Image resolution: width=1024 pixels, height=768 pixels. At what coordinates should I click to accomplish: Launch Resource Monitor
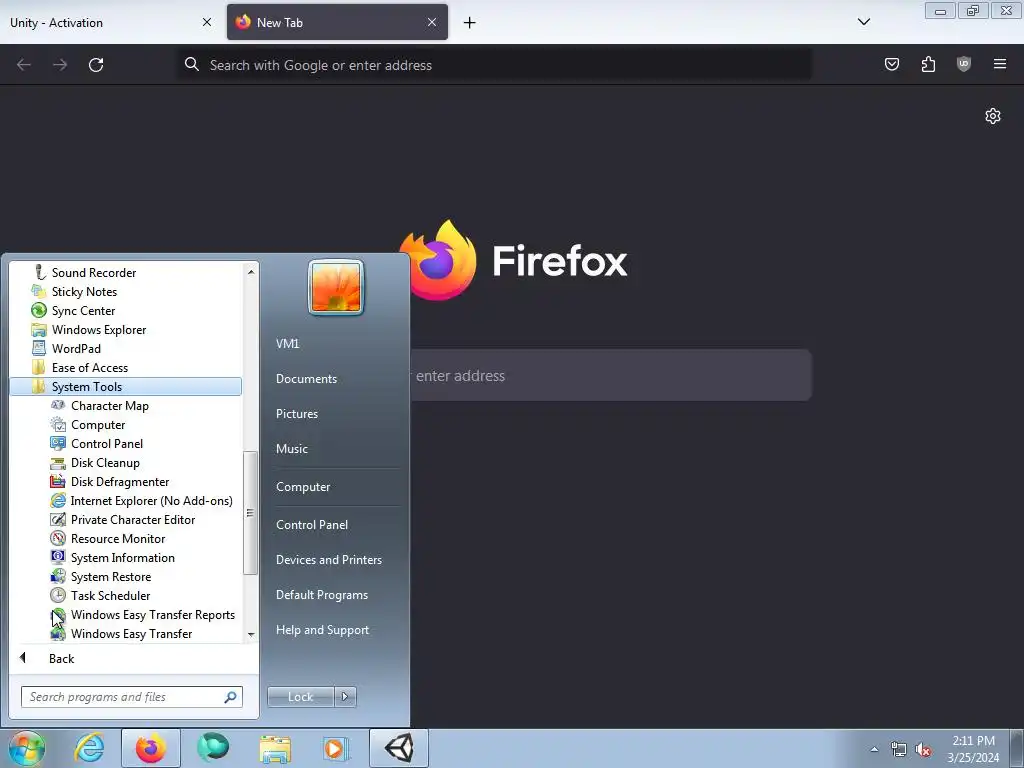click(x=118, y=538)
